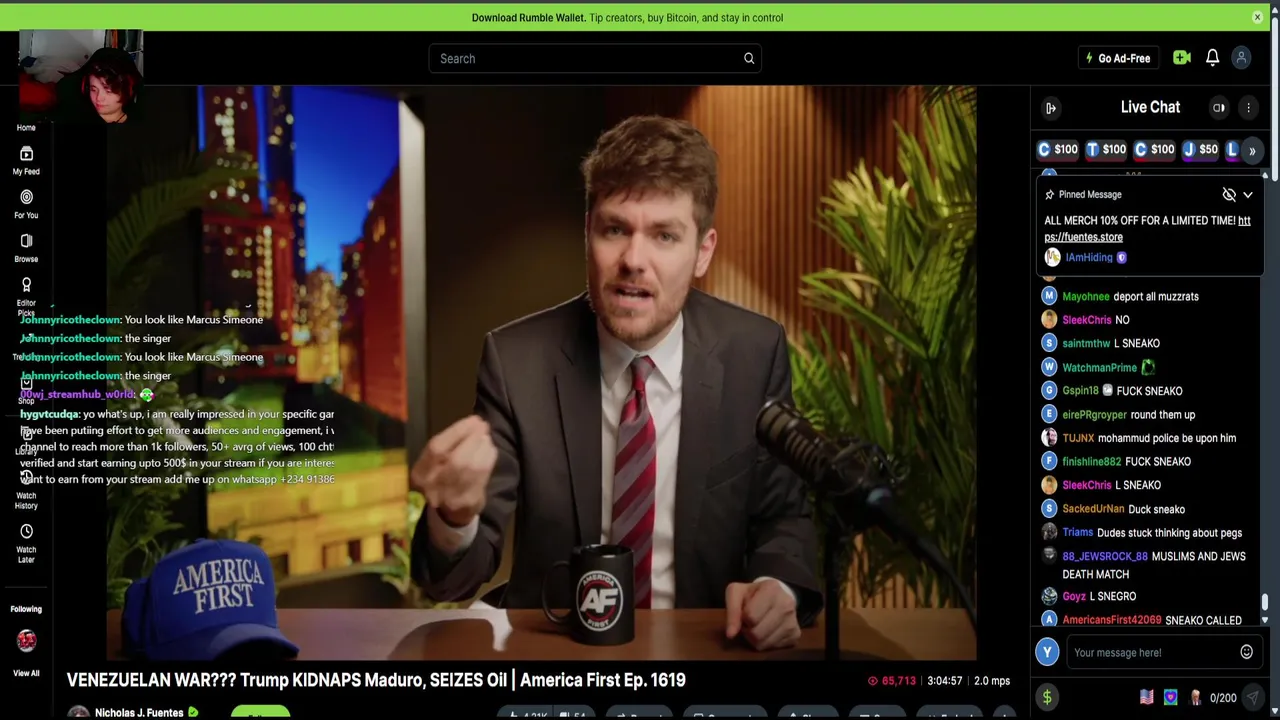Click the Nicholas J. Fuentes channel name
The image size is (1280, 720).
(139, 712)
